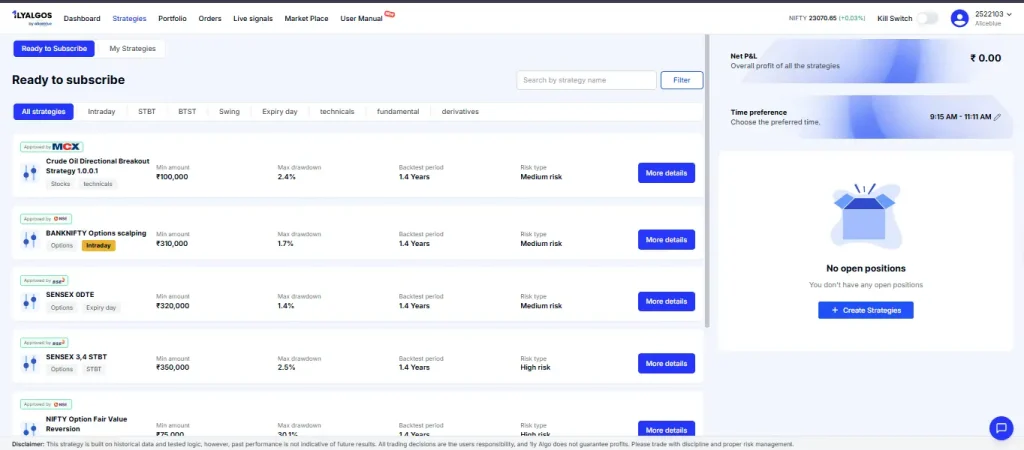The height and width of the screenshot is (450, 1024).
Task: Click the empty box illustration
Action: click(x=865, y=217)
